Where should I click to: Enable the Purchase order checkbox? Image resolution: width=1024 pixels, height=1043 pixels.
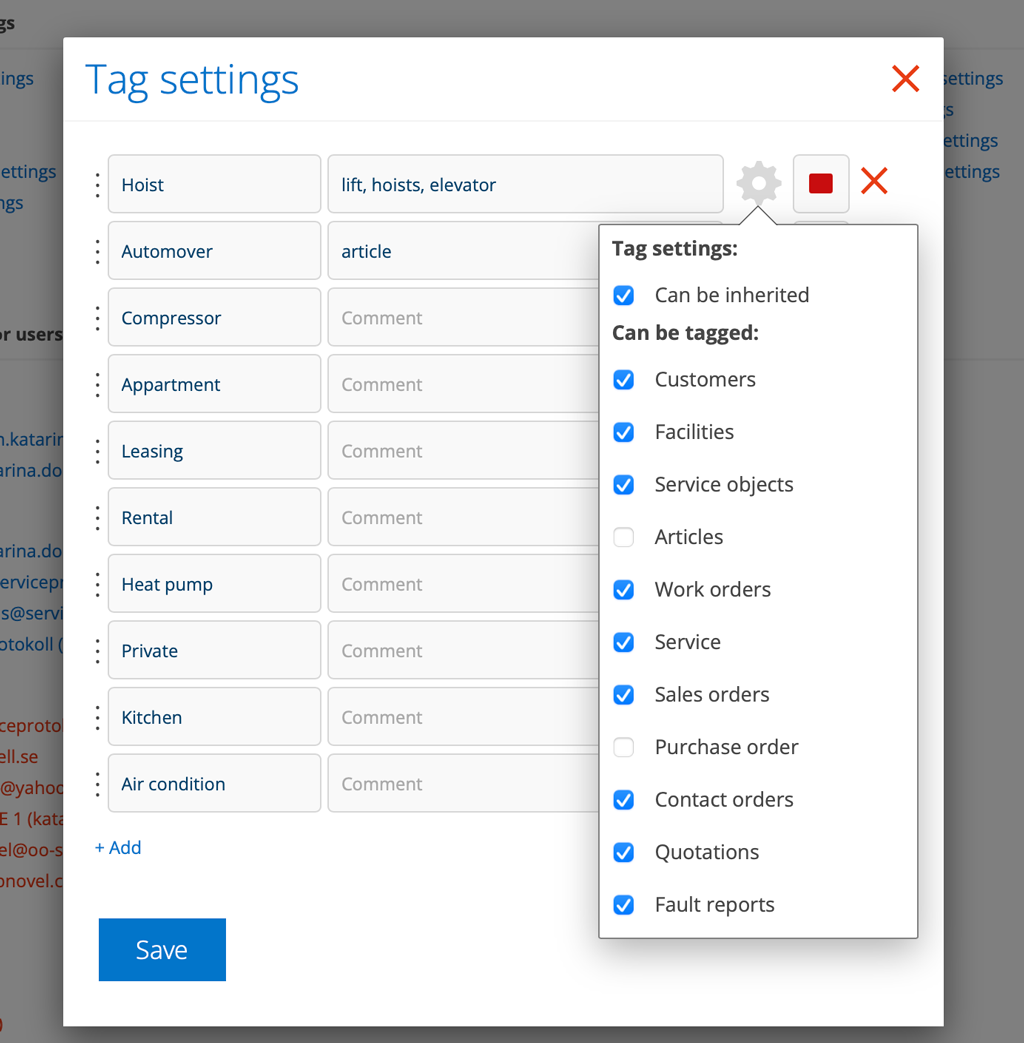624,747
